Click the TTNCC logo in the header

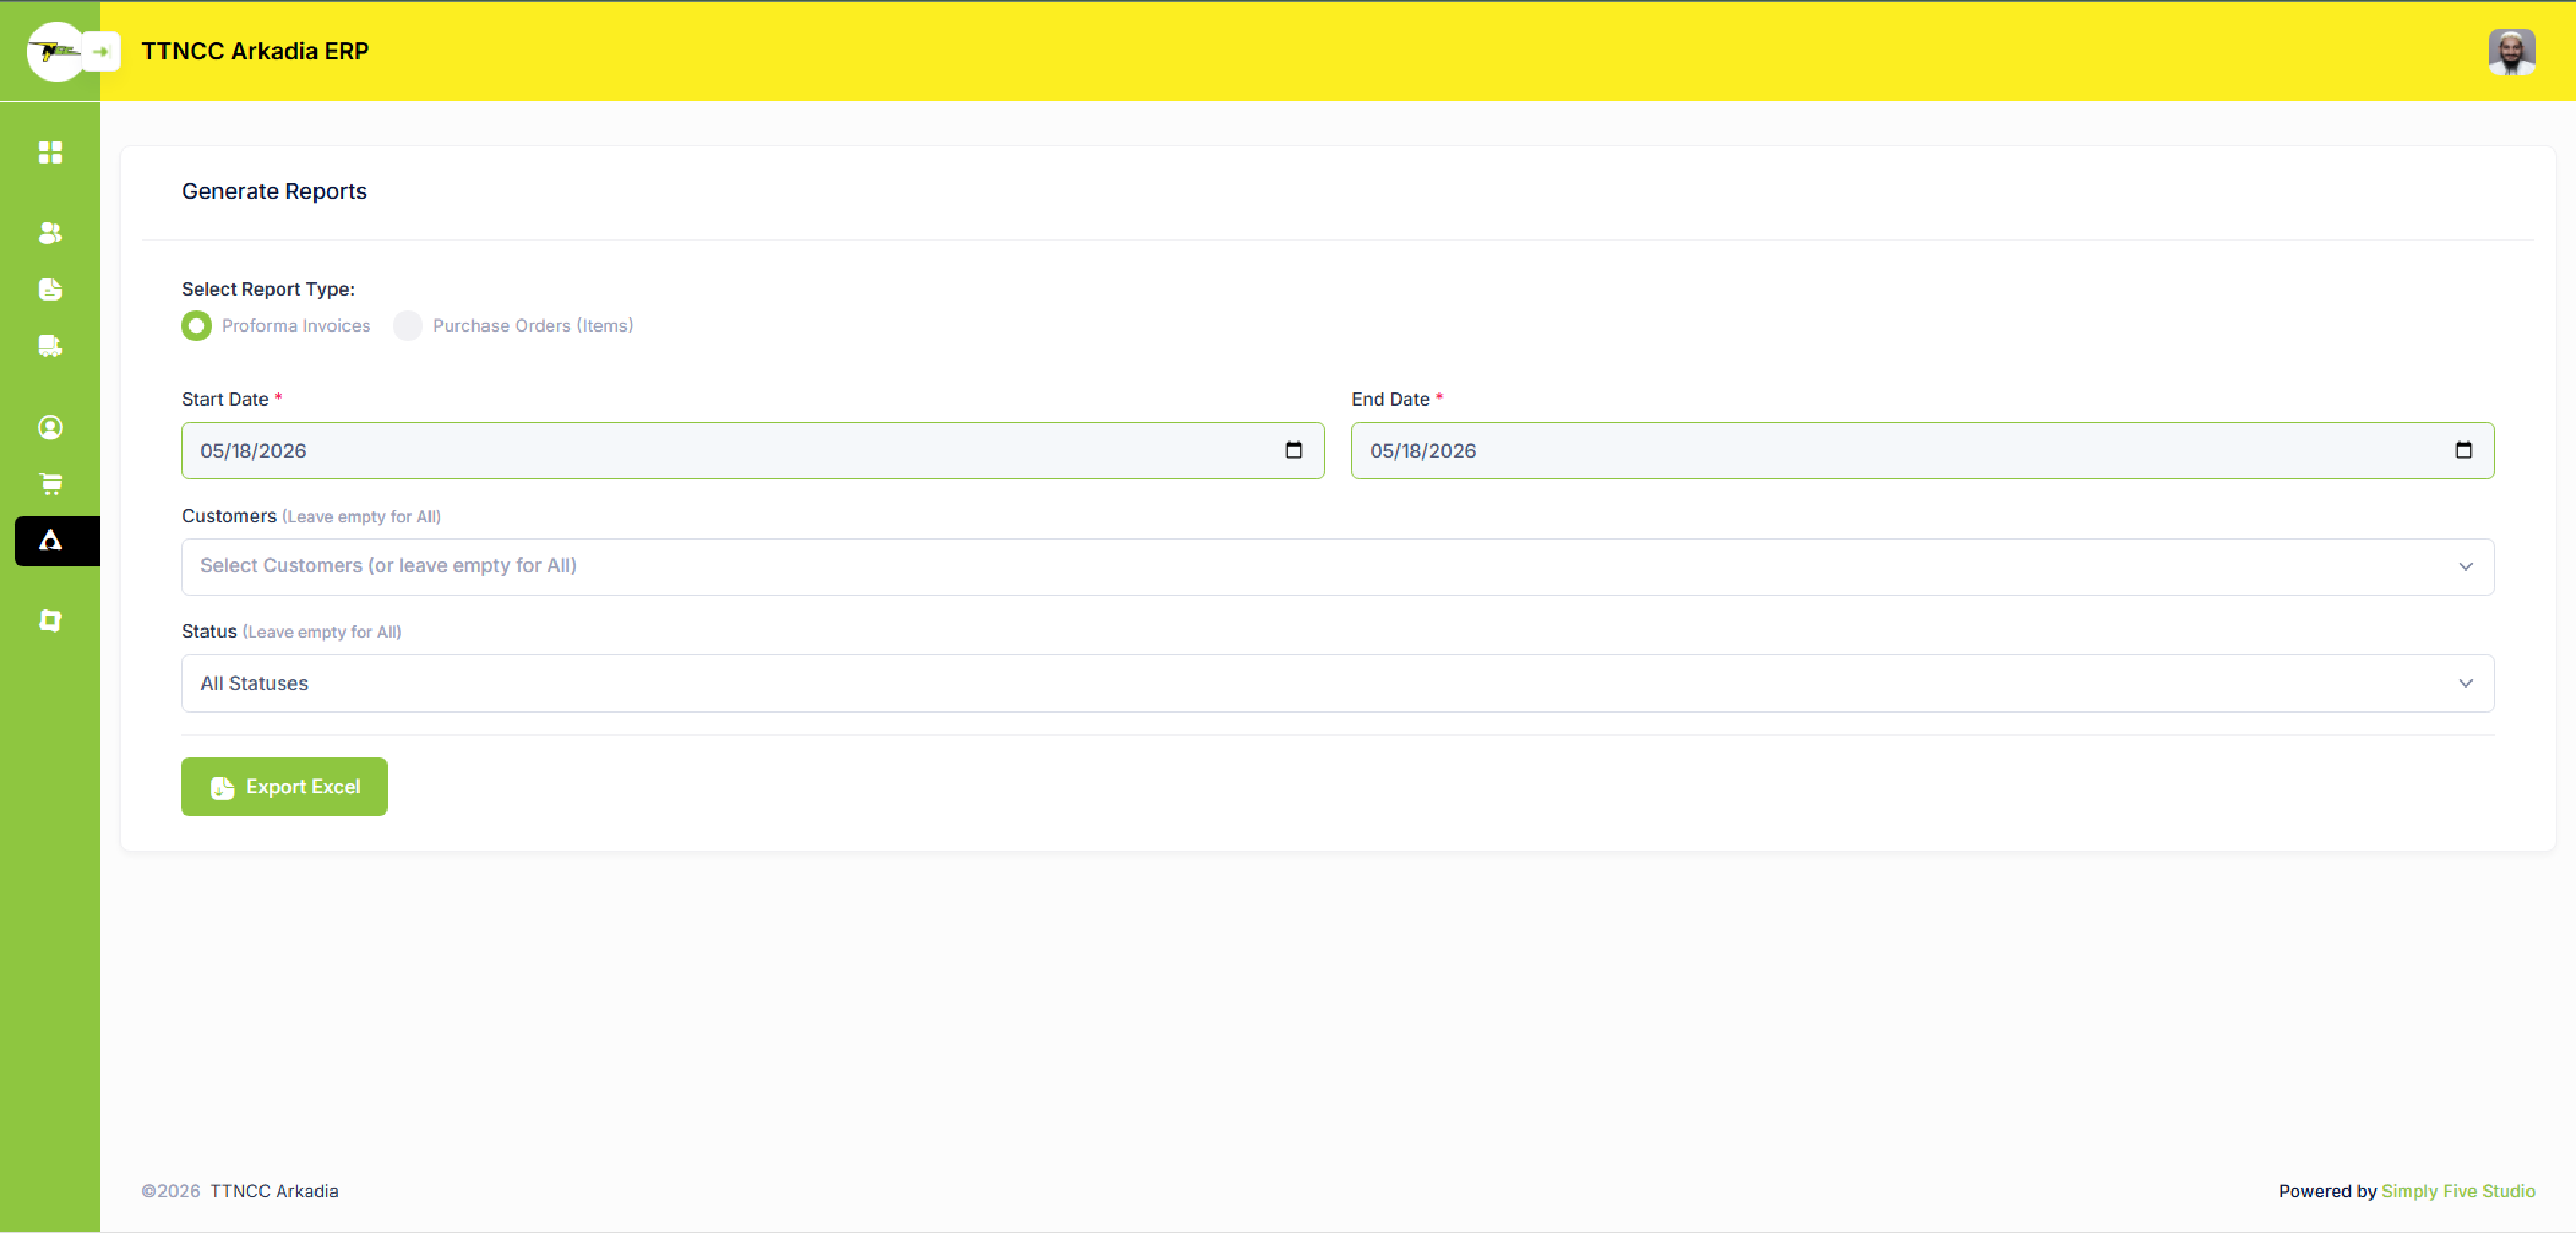coord(55,51)
